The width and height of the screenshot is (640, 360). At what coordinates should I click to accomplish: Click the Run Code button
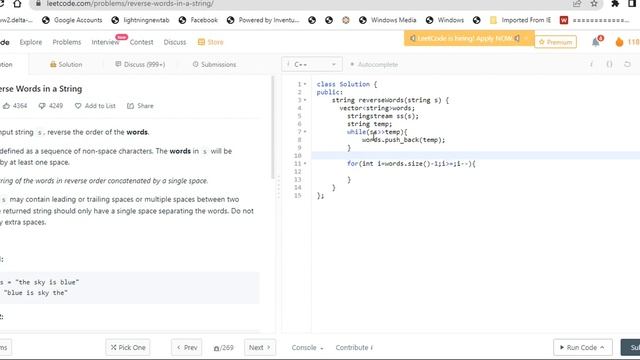pyautogui.click(x=583, y=348)
